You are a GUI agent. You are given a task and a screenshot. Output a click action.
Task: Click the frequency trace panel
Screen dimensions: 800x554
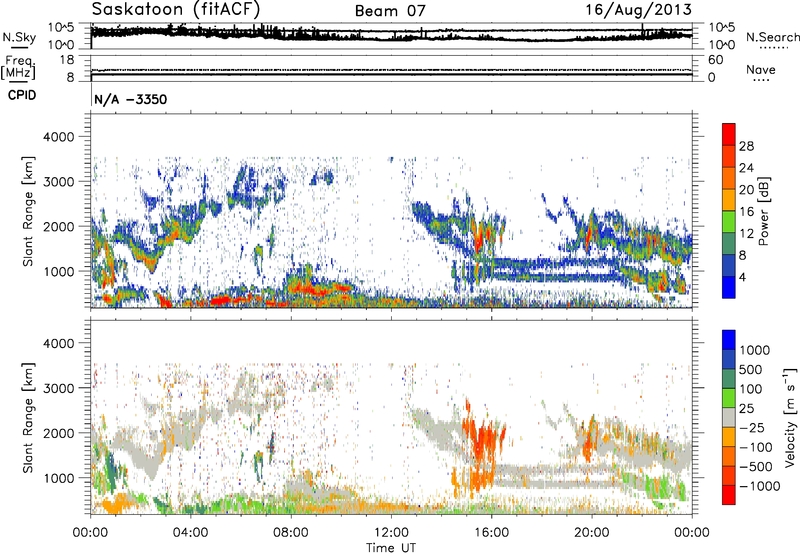(391, 68)
